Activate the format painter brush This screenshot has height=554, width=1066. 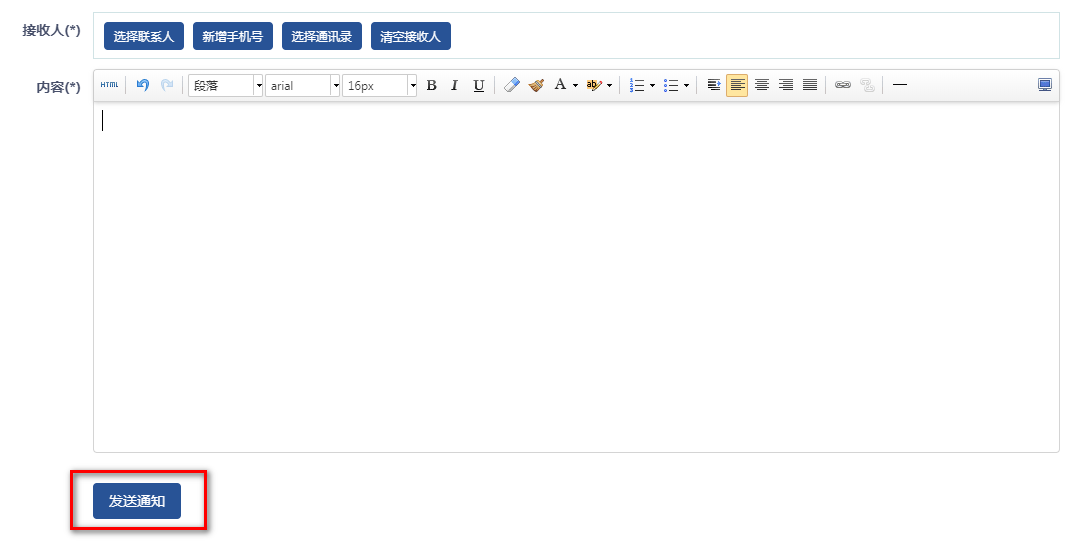[x=536, y=85]
